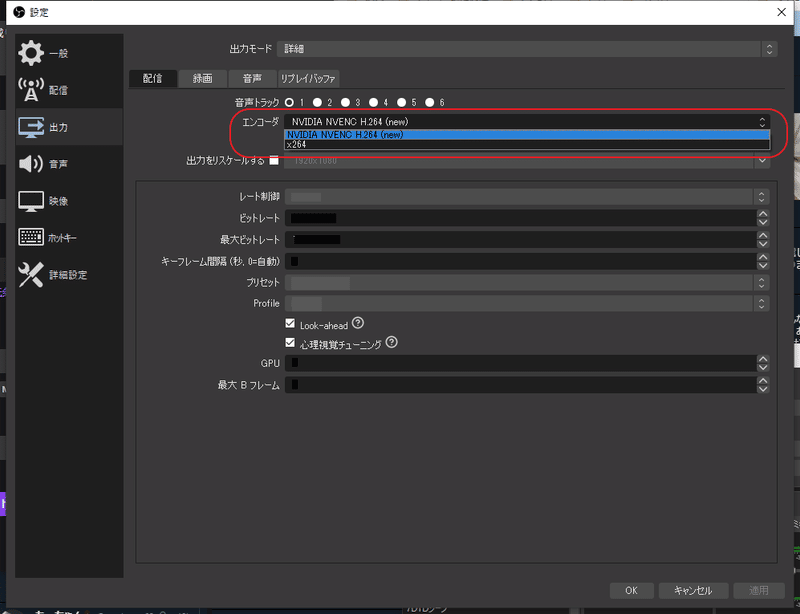Click the 最大 B フレーム input field
Screen dimensions: 800x614
(x=520, y=385)
